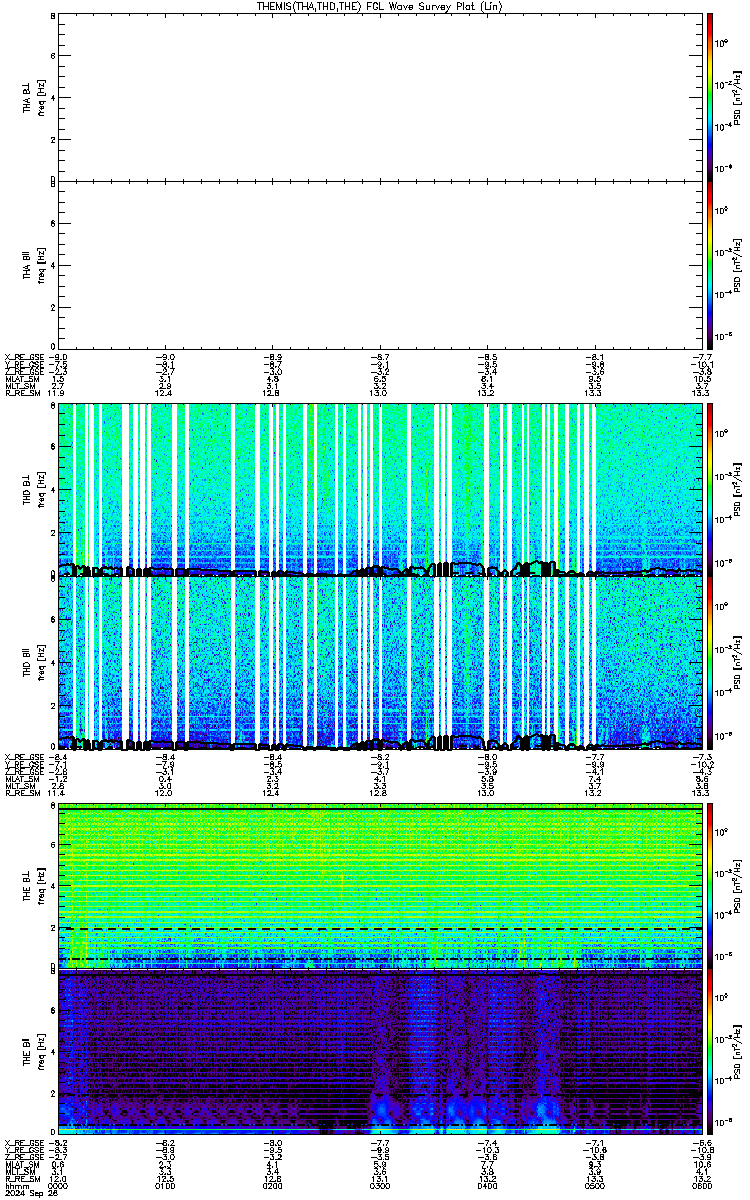Click the '0100' time tick label
Viewport: 750px width, 1200px height.
coord(166,1187)
